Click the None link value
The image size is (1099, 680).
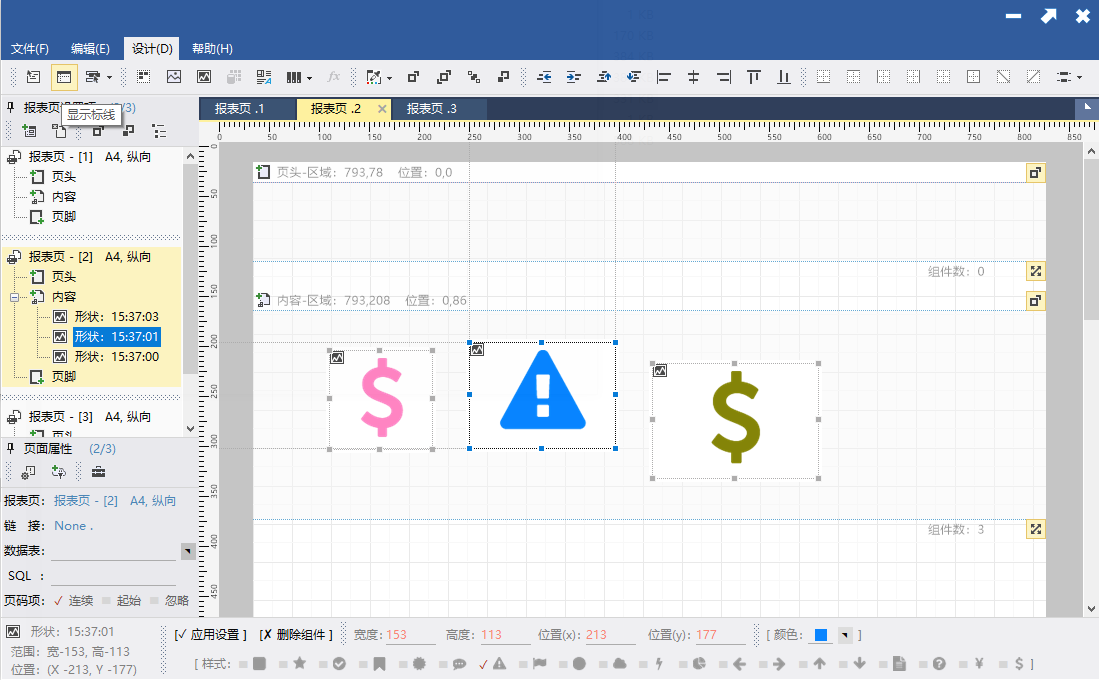pos(73,526)
